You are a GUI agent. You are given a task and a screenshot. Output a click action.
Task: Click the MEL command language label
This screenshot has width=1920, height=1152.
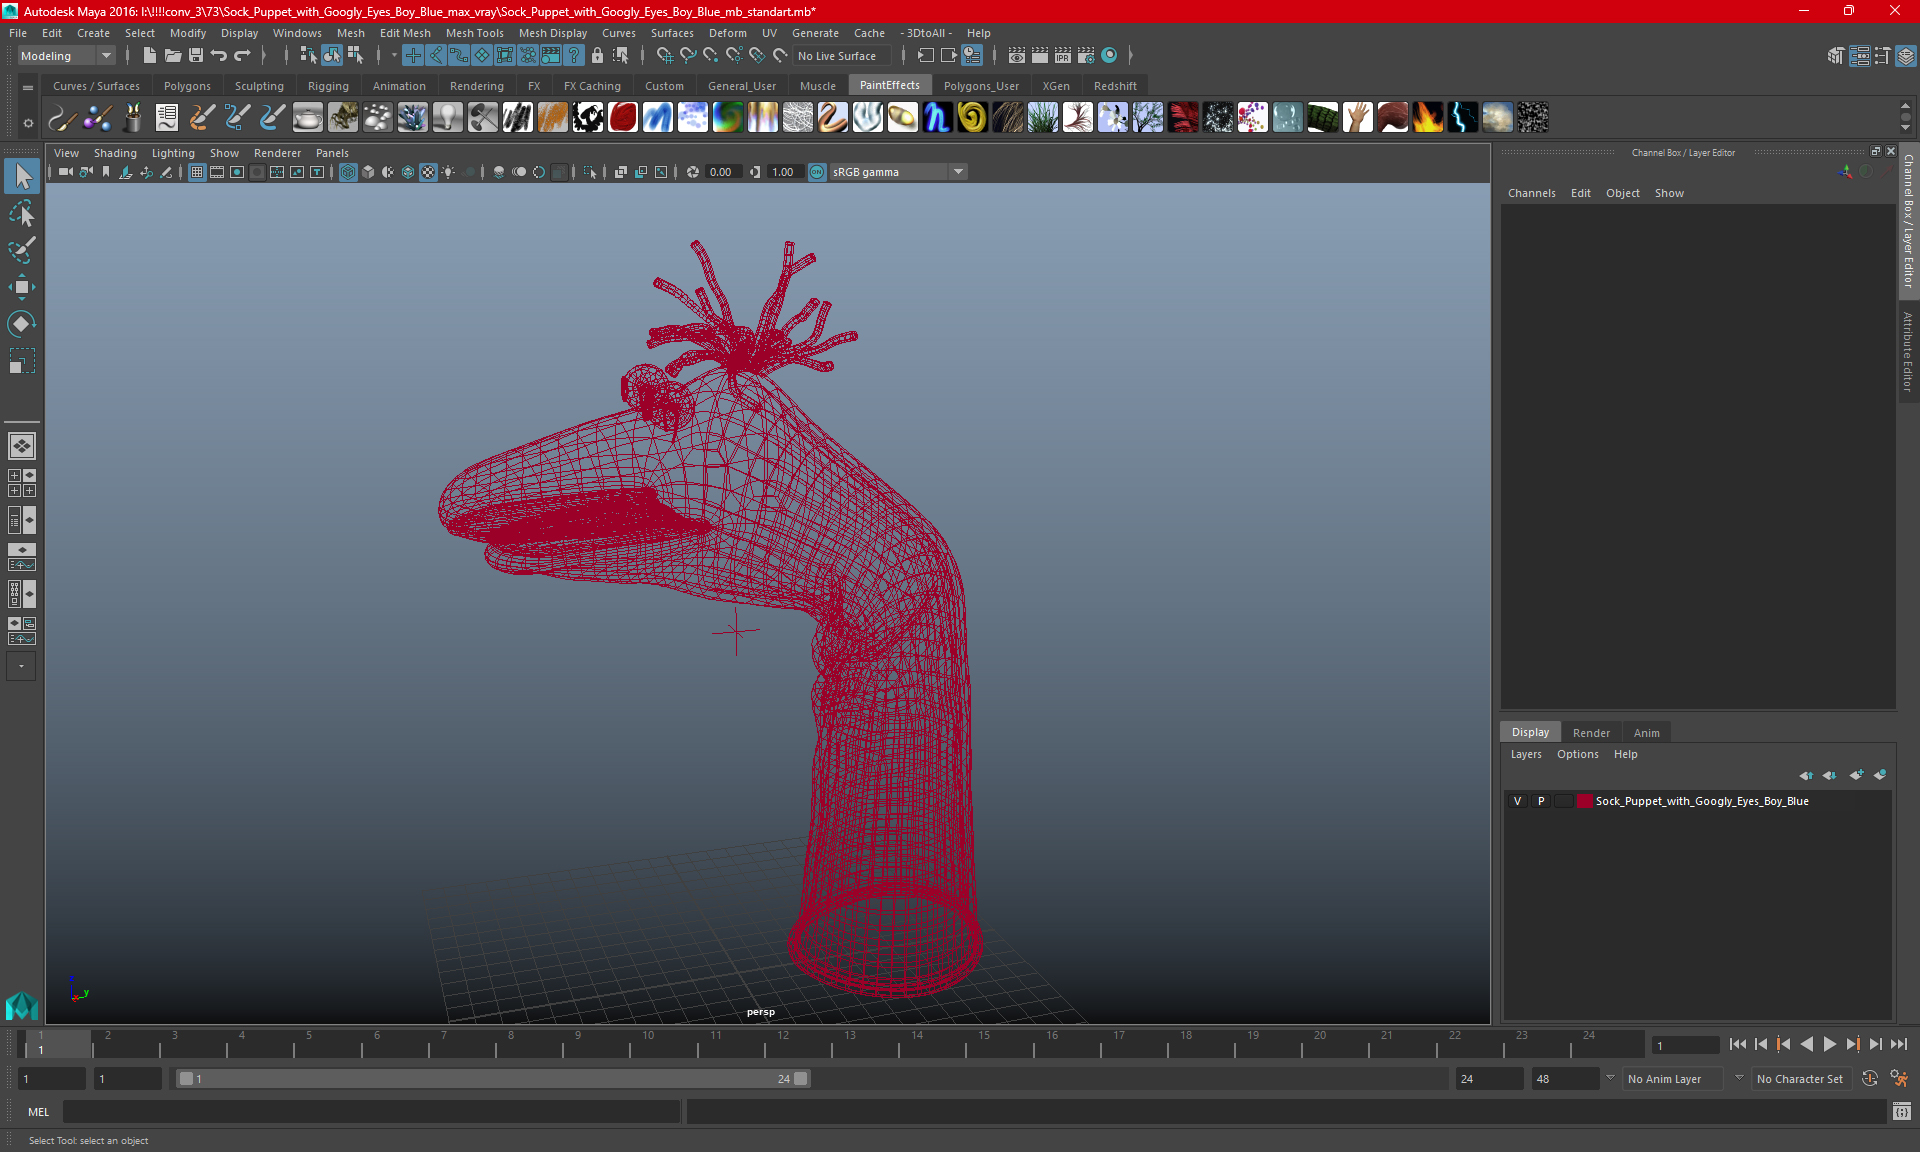[38, 1112]
